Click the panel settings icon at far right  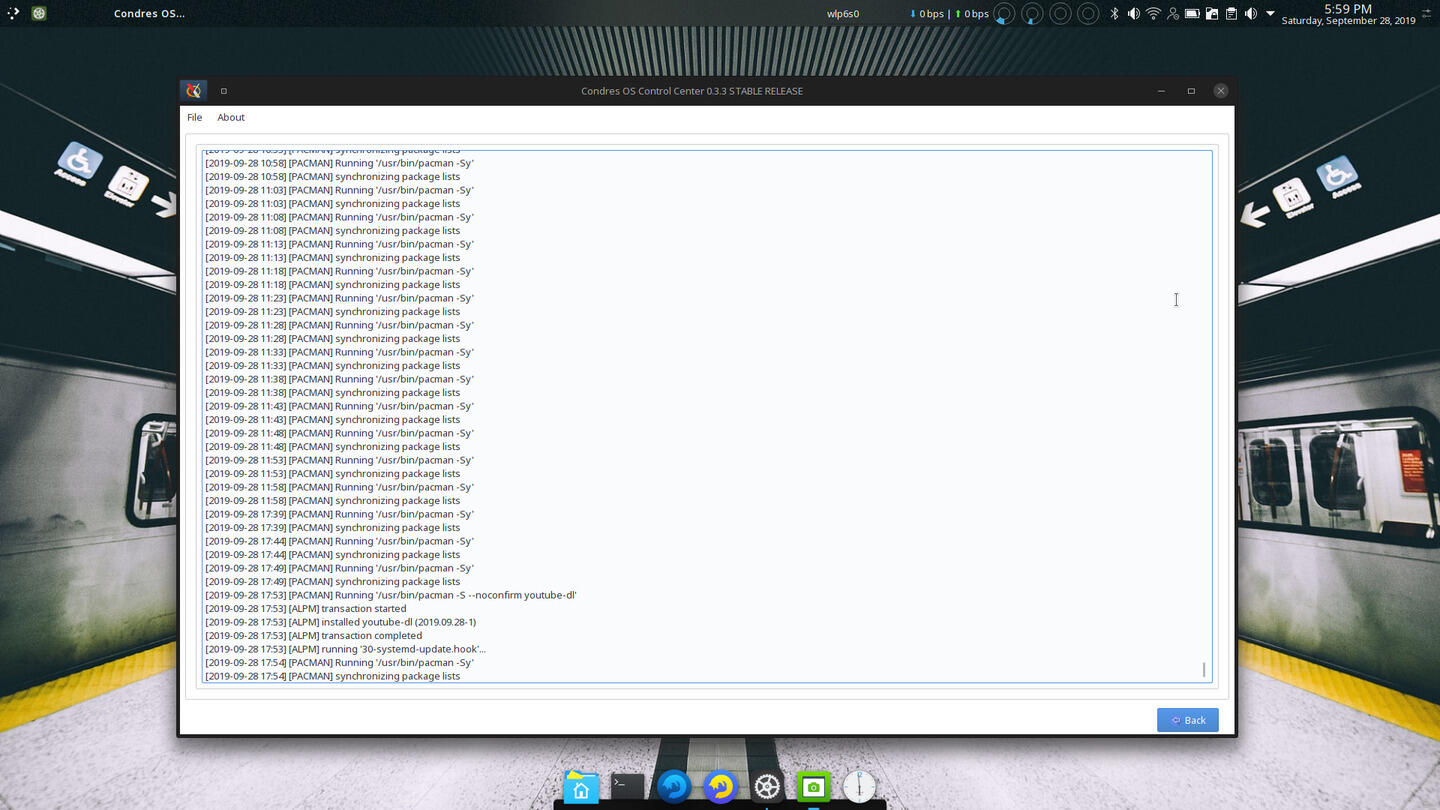coord(1428,14)
